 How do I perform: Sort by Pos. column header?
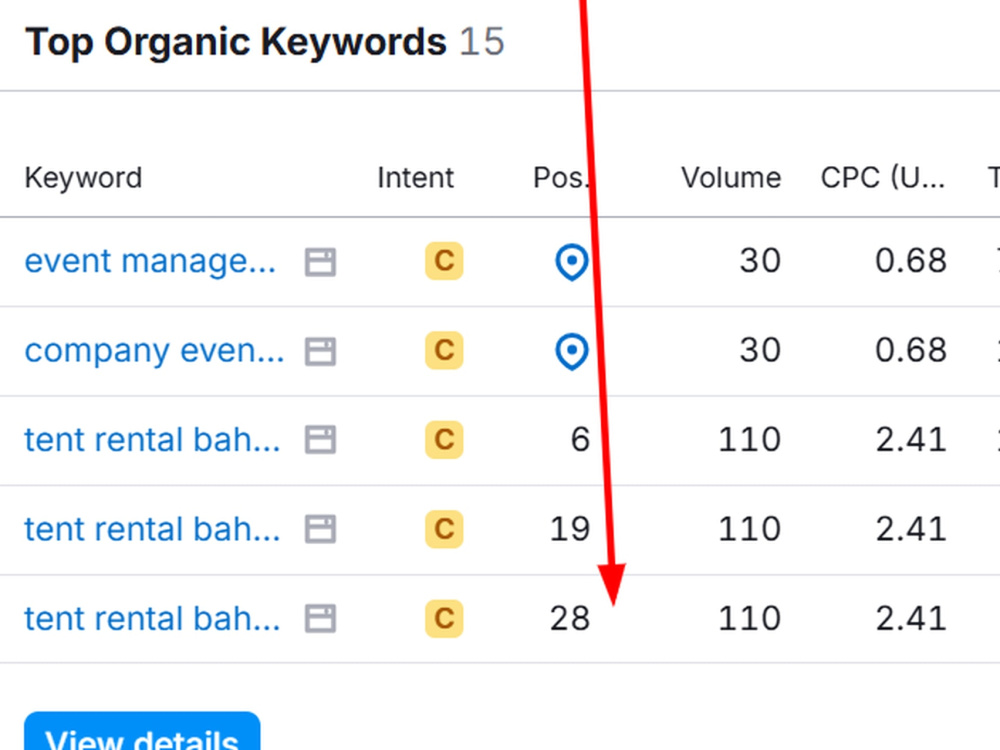pyautogui.click(x=561, y=178)
